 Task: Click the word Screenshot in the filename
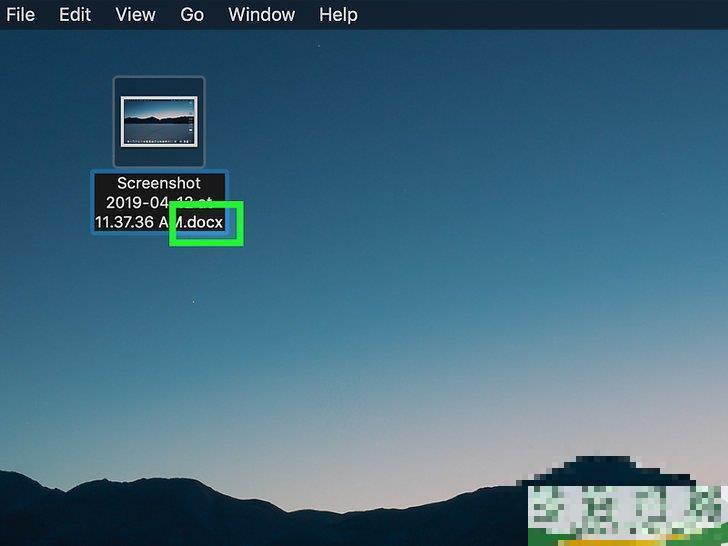click(159, 183)
